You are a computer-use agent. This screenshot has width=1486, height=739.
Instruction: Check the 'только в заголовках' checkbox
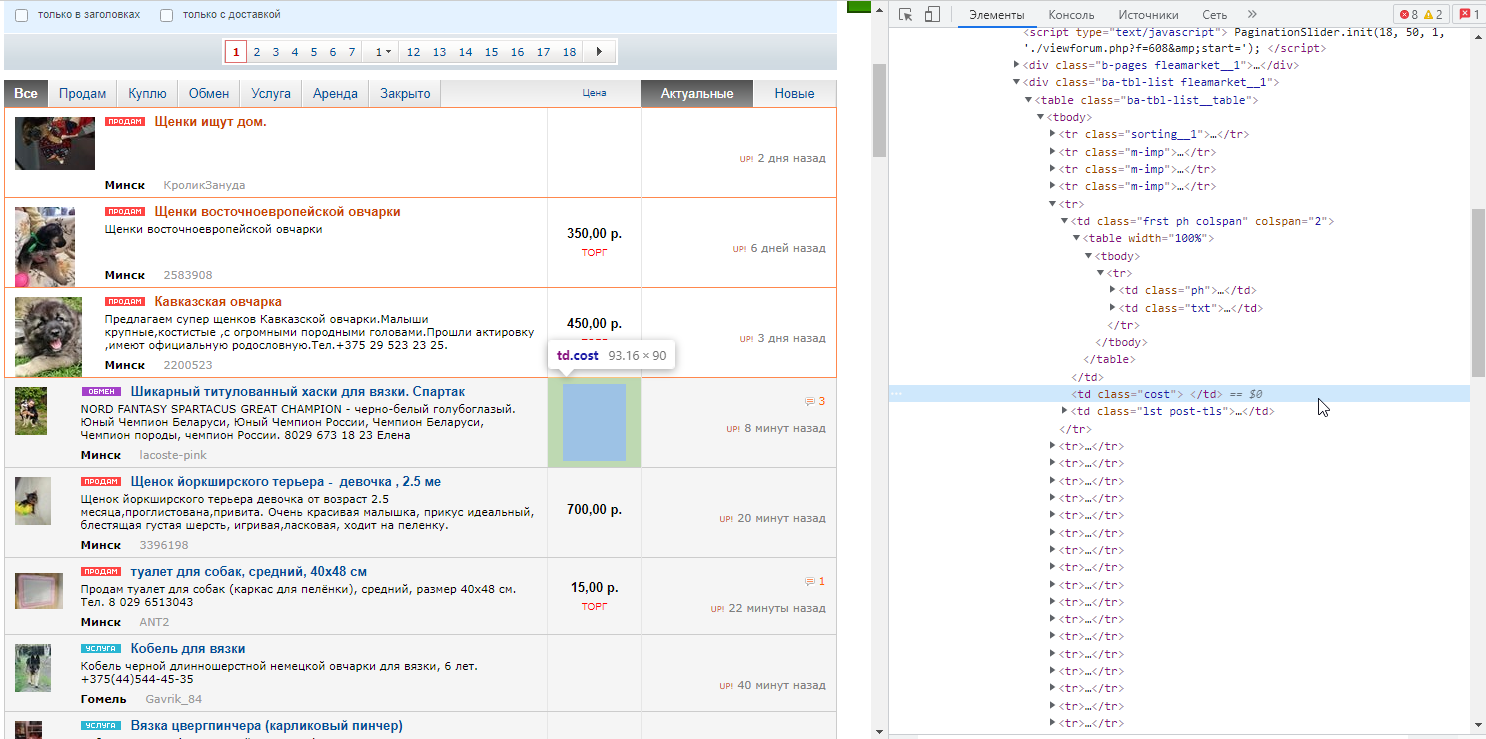point(21,15)
